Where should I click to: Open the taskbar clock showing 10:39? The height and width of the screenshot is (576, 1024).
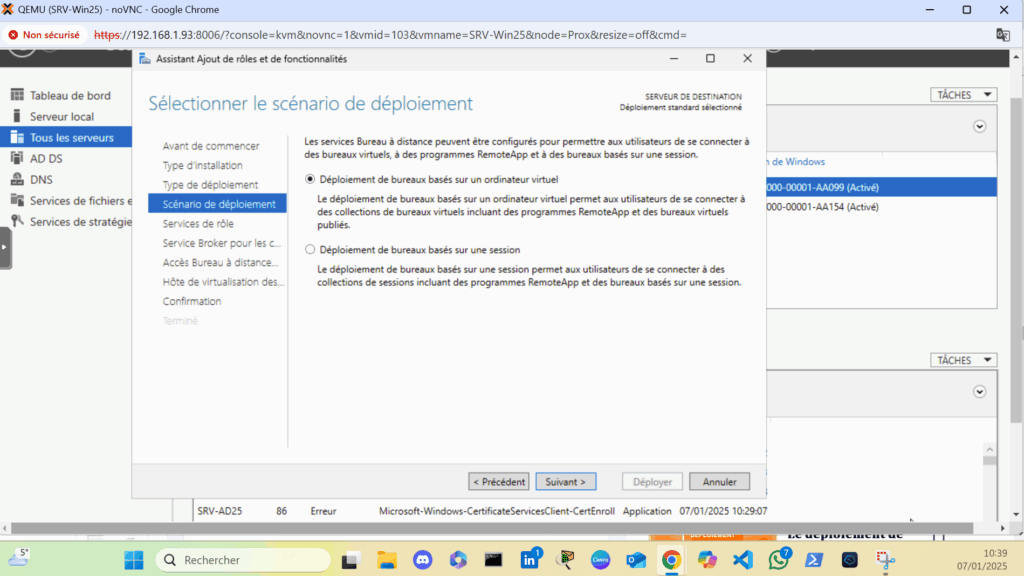[x=982, y=560]
